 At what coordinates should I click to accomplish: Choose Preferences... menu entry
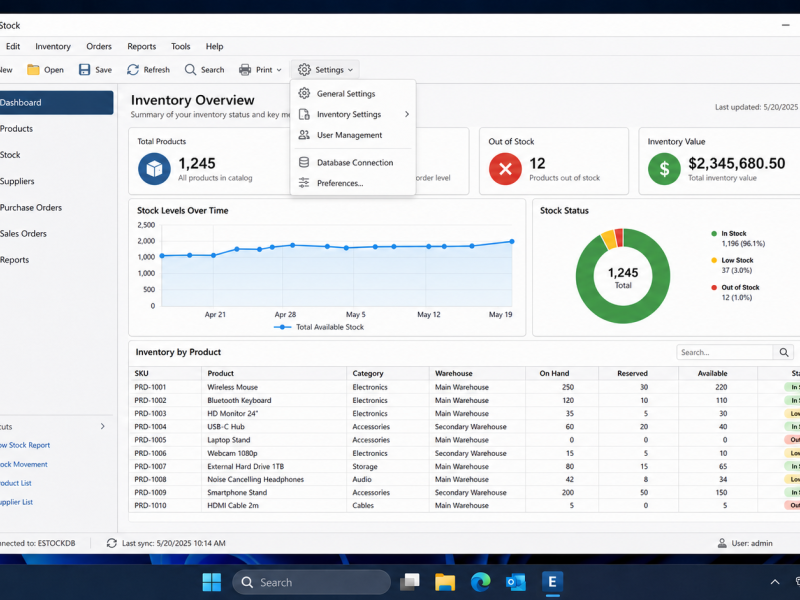click(353, 183)
